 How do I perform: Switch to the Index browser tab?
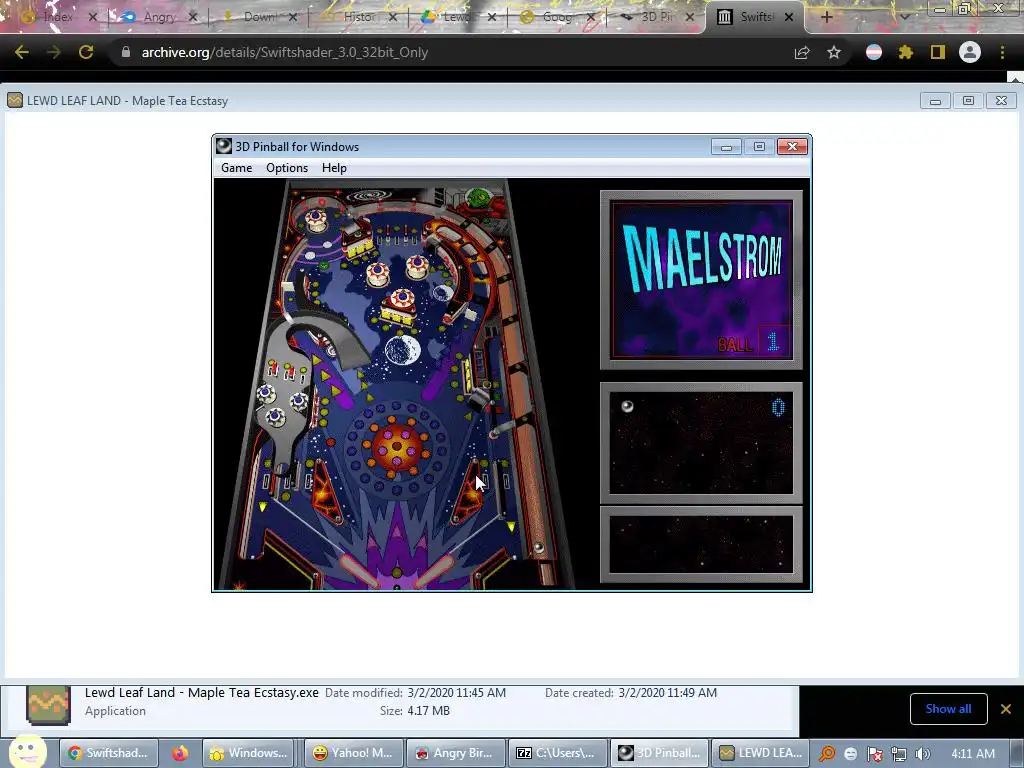[x=57, y=17]
